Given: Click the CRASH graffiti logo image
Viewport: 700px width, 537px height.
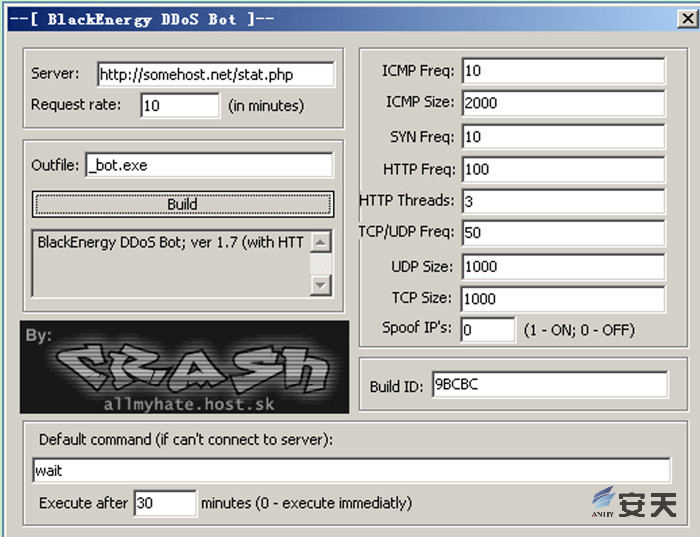Looking at the screenshot, I should (184, 366).
